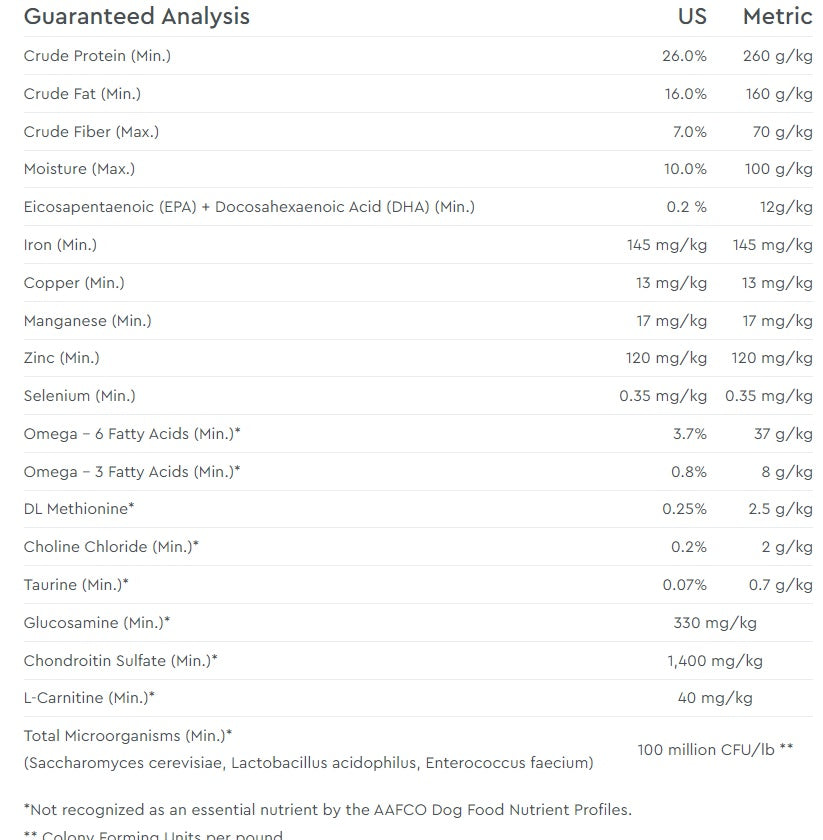Screen dimensions: 823x840
Task: Click the Metric column header
Action: 777,17
